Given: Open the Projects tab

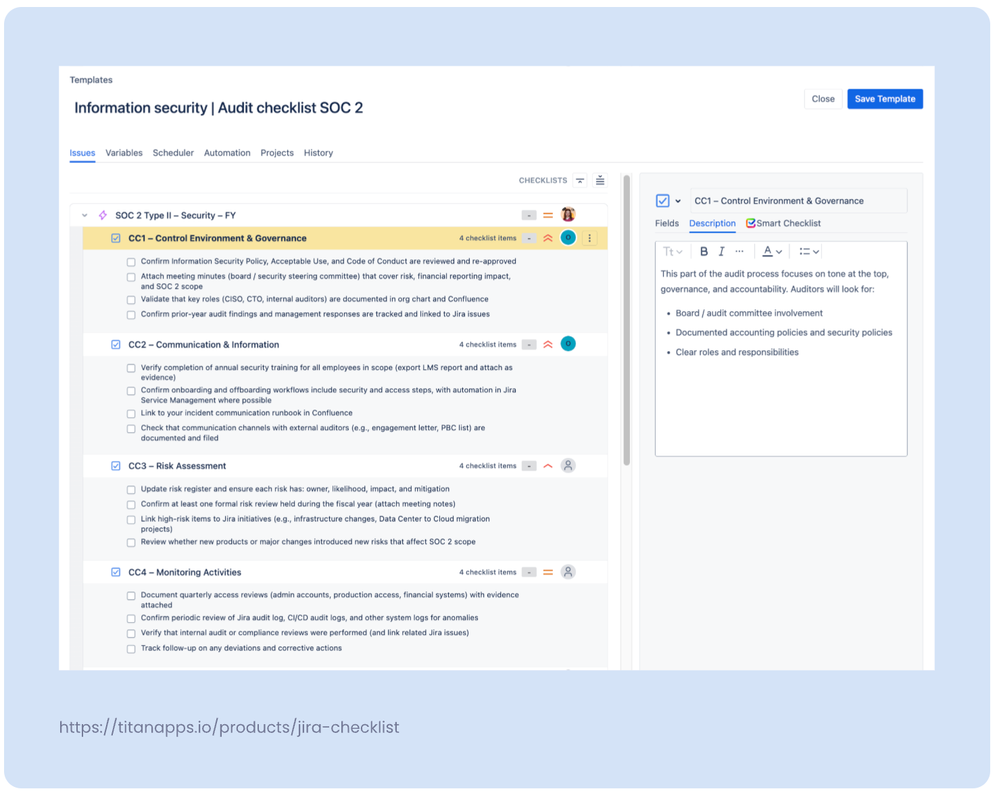Looking at the screenshot, I should (277, 153).
